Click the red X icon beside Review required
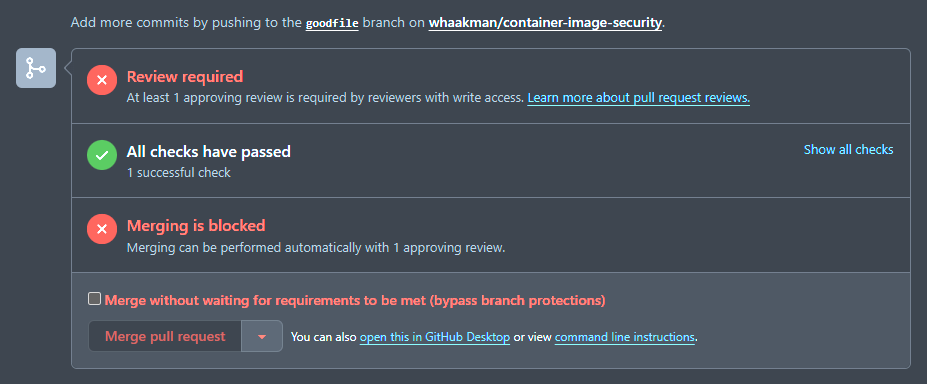The width and height of the screenshot is (927, 384). coord(102,80)
